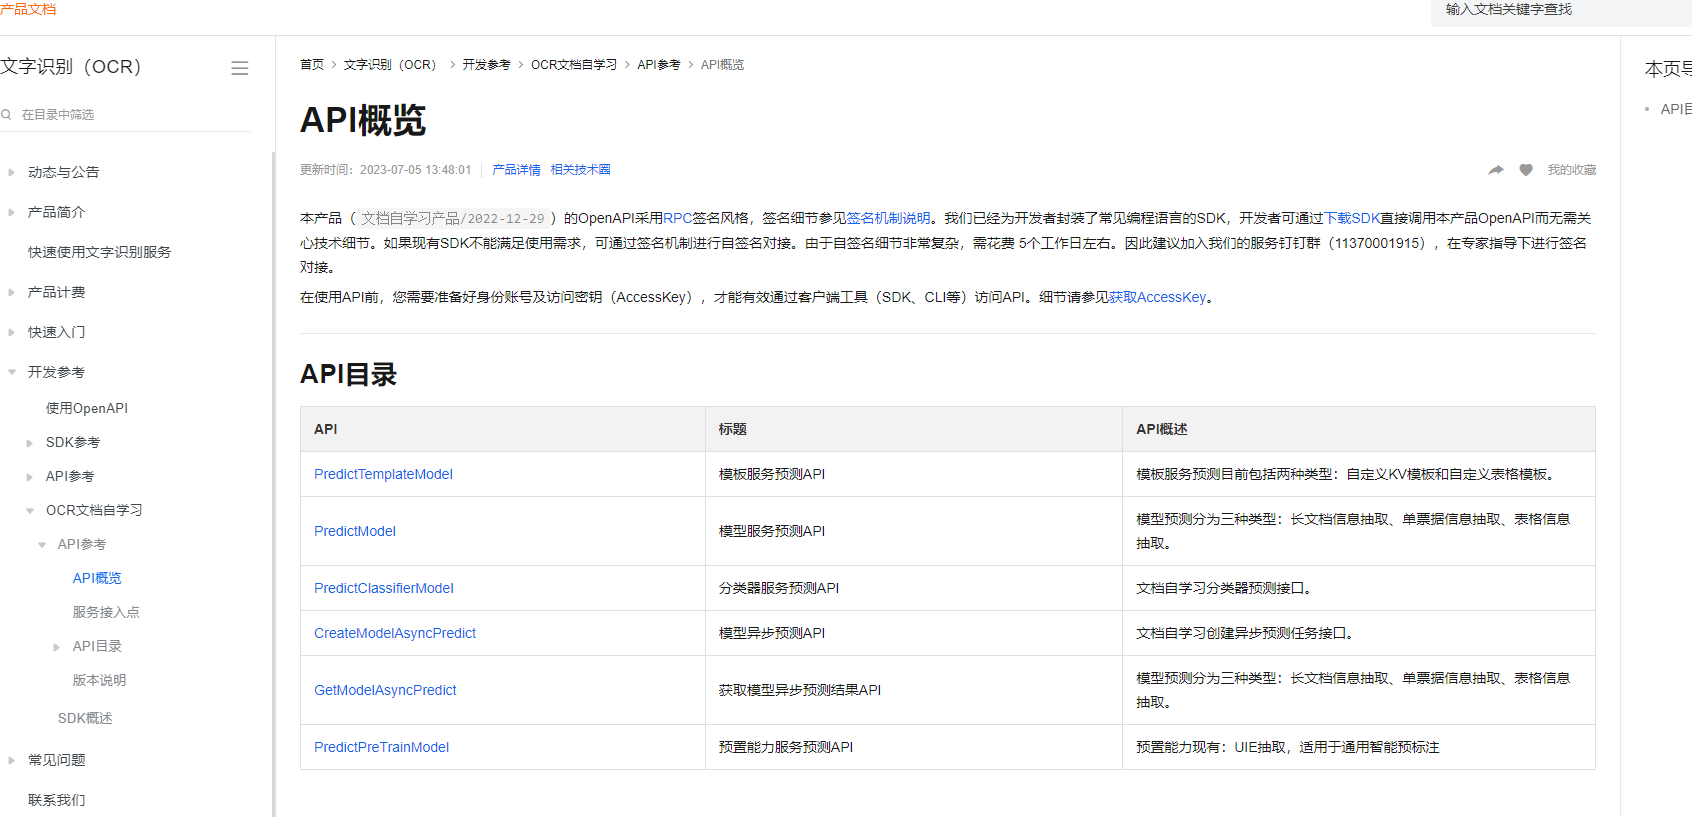Open PredictTemplateModel API link

coord(383,474)
